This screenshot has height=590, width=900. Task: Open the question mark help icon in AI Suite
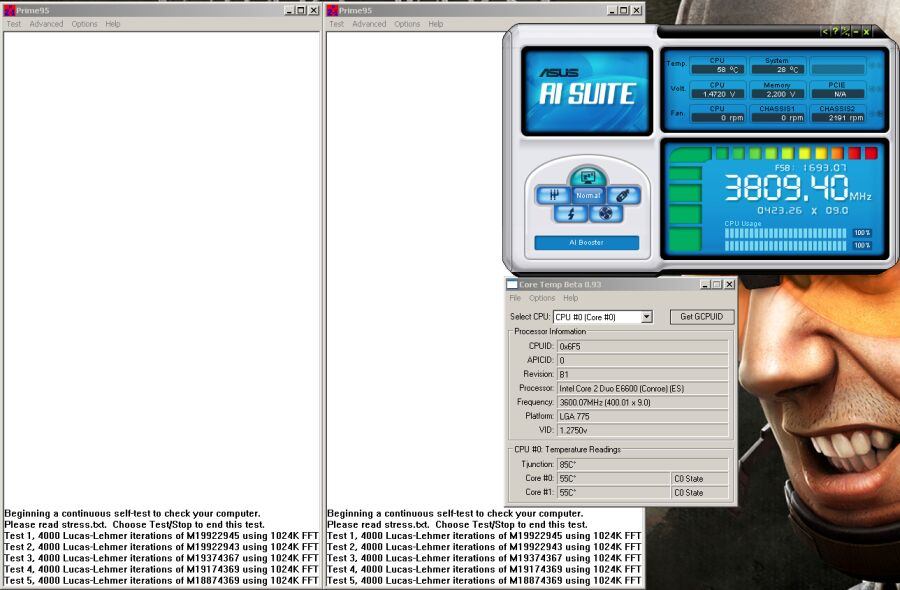coord(835,32)
